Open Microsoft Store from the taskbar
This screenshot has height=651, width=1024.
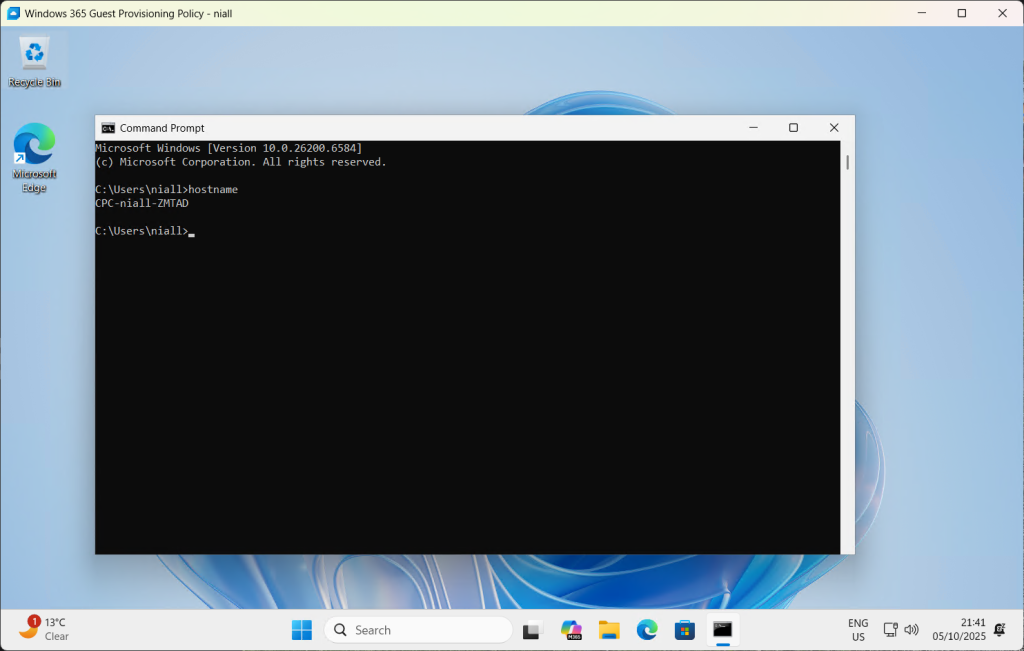(x=685, y=630)
